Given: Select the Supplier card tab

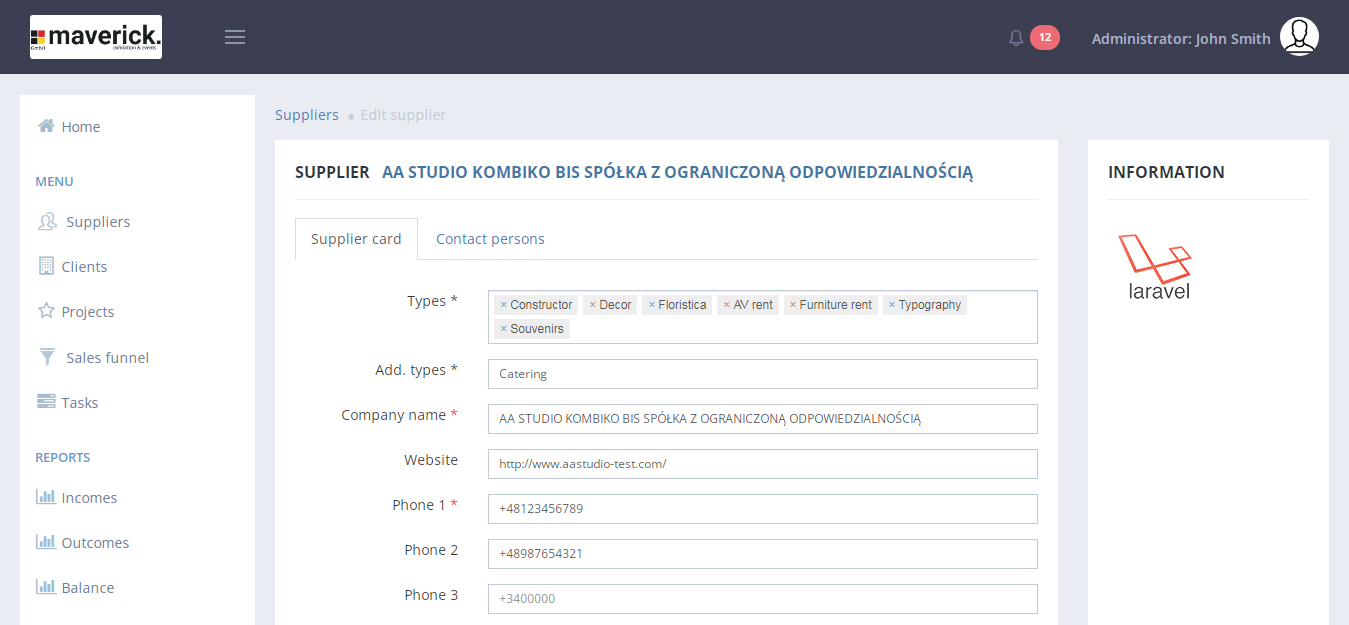Looking at the screenshot, I should pyautogui.click(x=356, y=239).
